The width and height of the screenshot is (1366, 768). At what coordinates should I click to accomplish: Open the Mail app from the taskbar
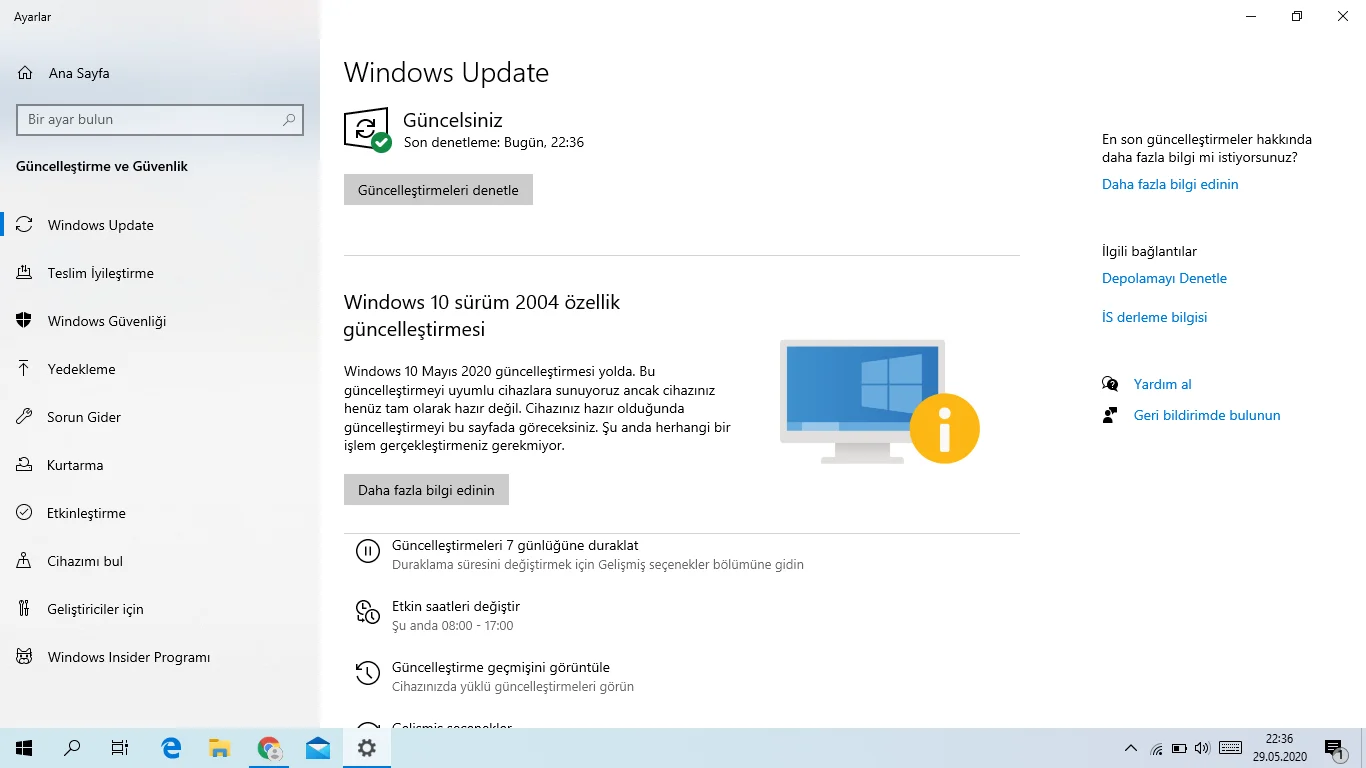click(x=318, y=748)
